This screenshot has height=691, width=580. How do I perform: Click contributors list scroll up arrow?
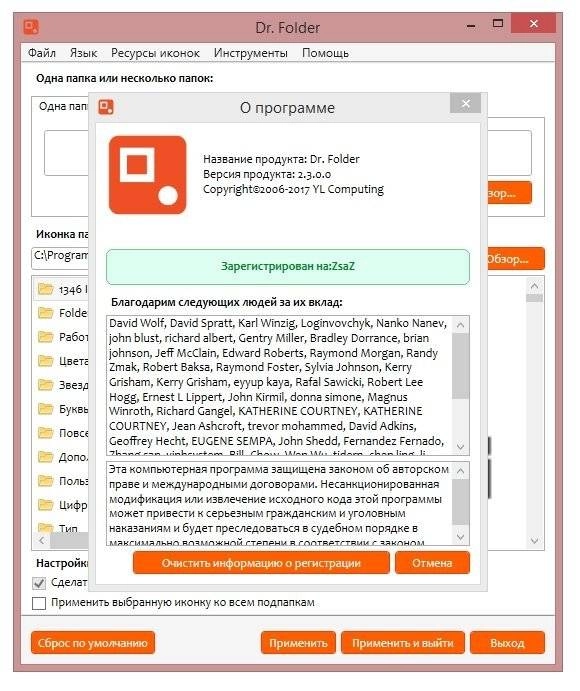[461, 325]
